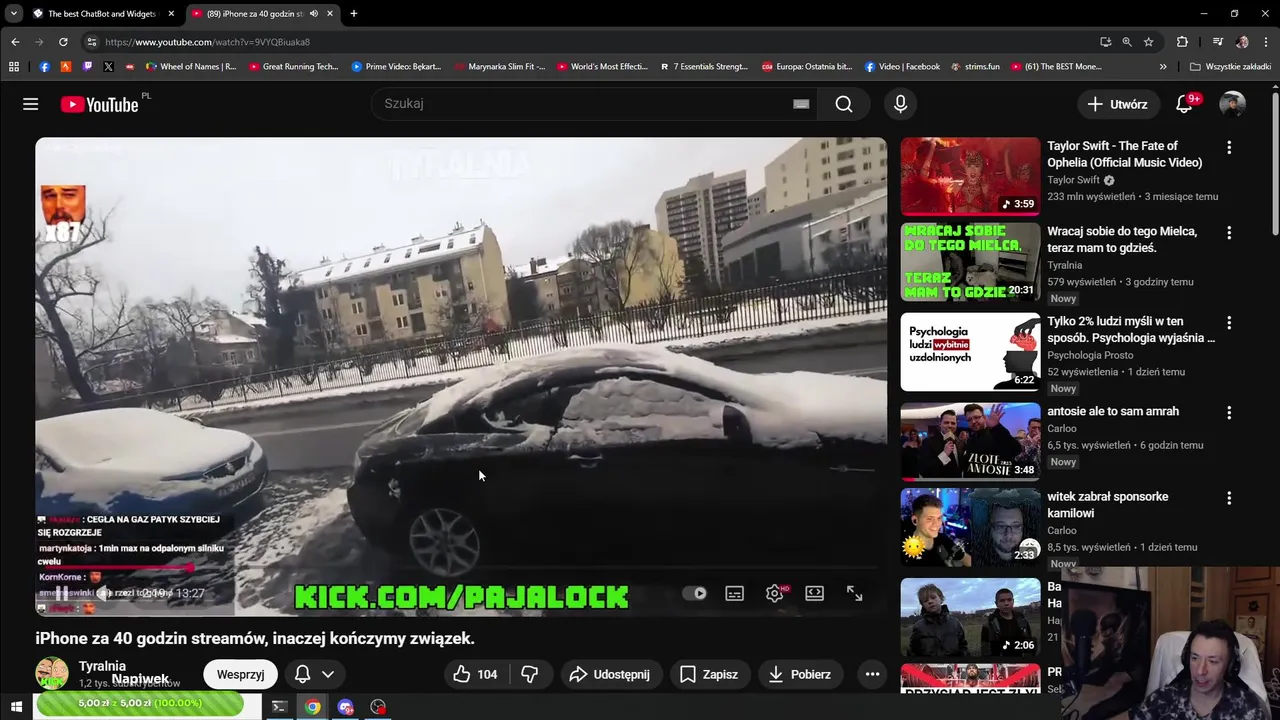Open the YouTube notifications bell
The image size is (1280, 720).
1184,104
